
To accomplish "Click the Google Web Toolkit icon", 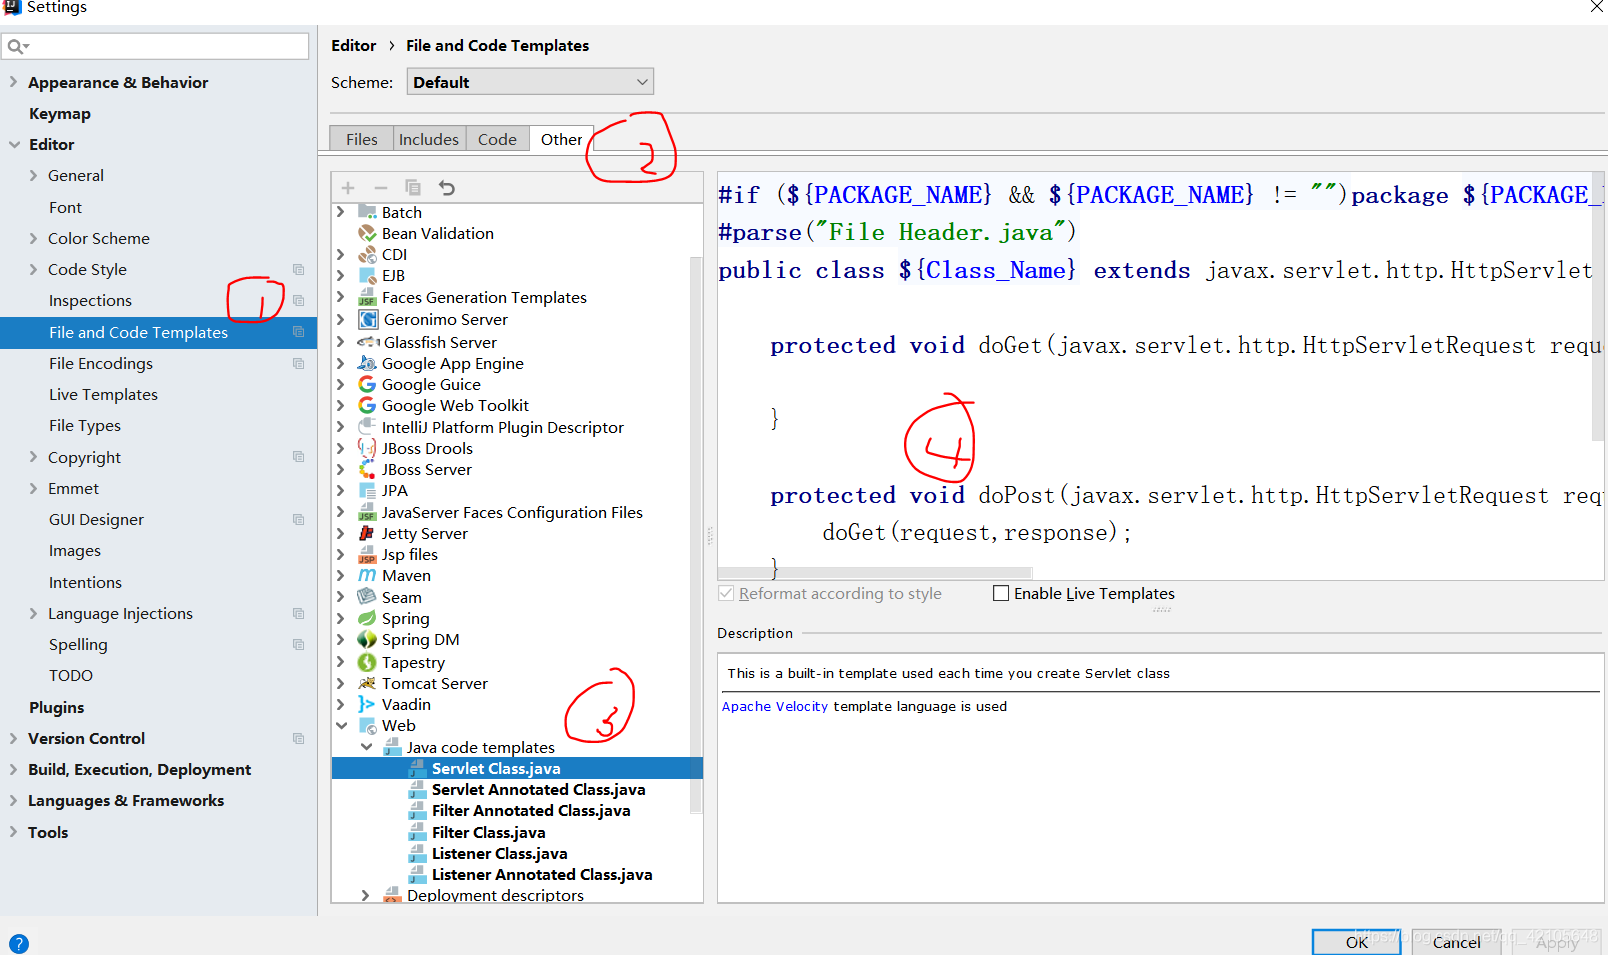I will (367, 405).
